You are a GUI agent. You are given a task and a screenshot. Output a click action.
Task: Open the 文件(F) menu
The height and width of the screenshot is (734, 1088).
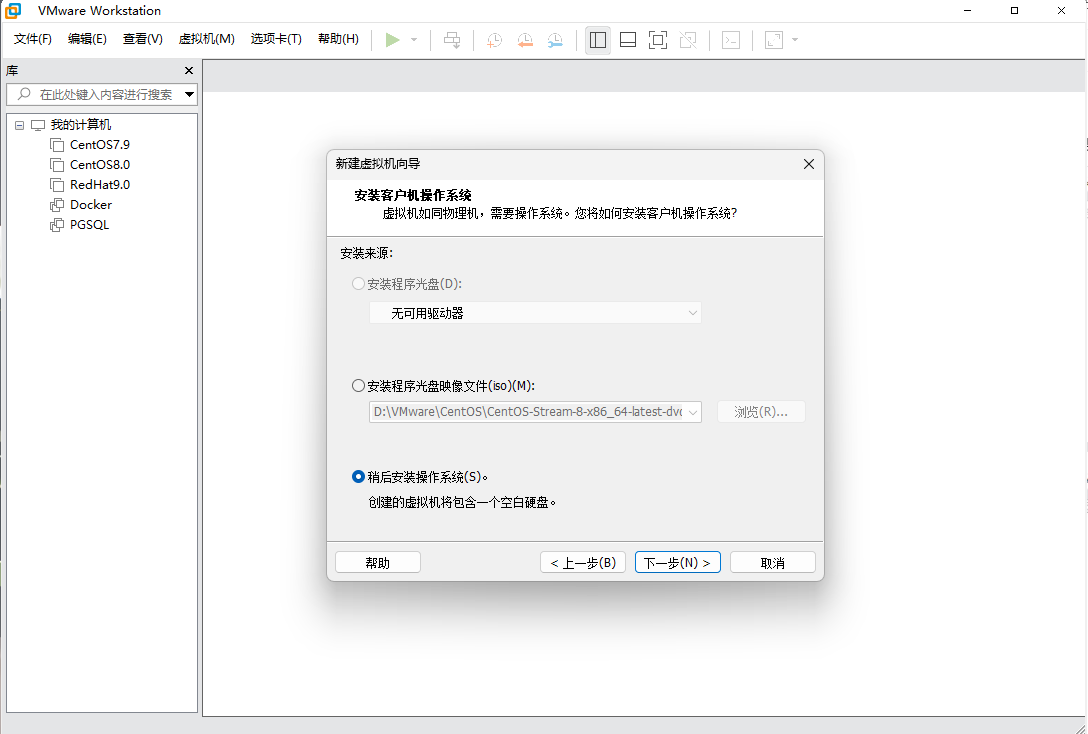33,39
